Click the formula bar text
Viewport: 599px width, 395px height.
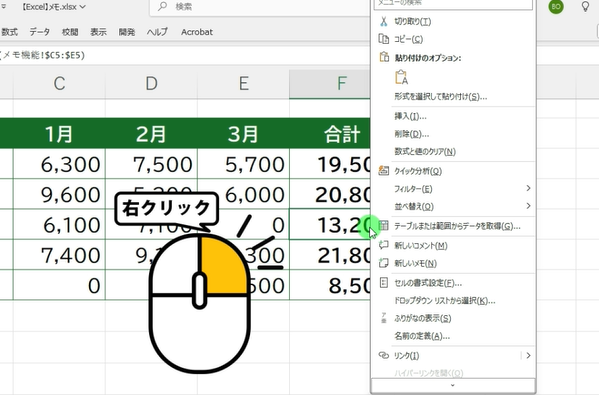(42, 55)
